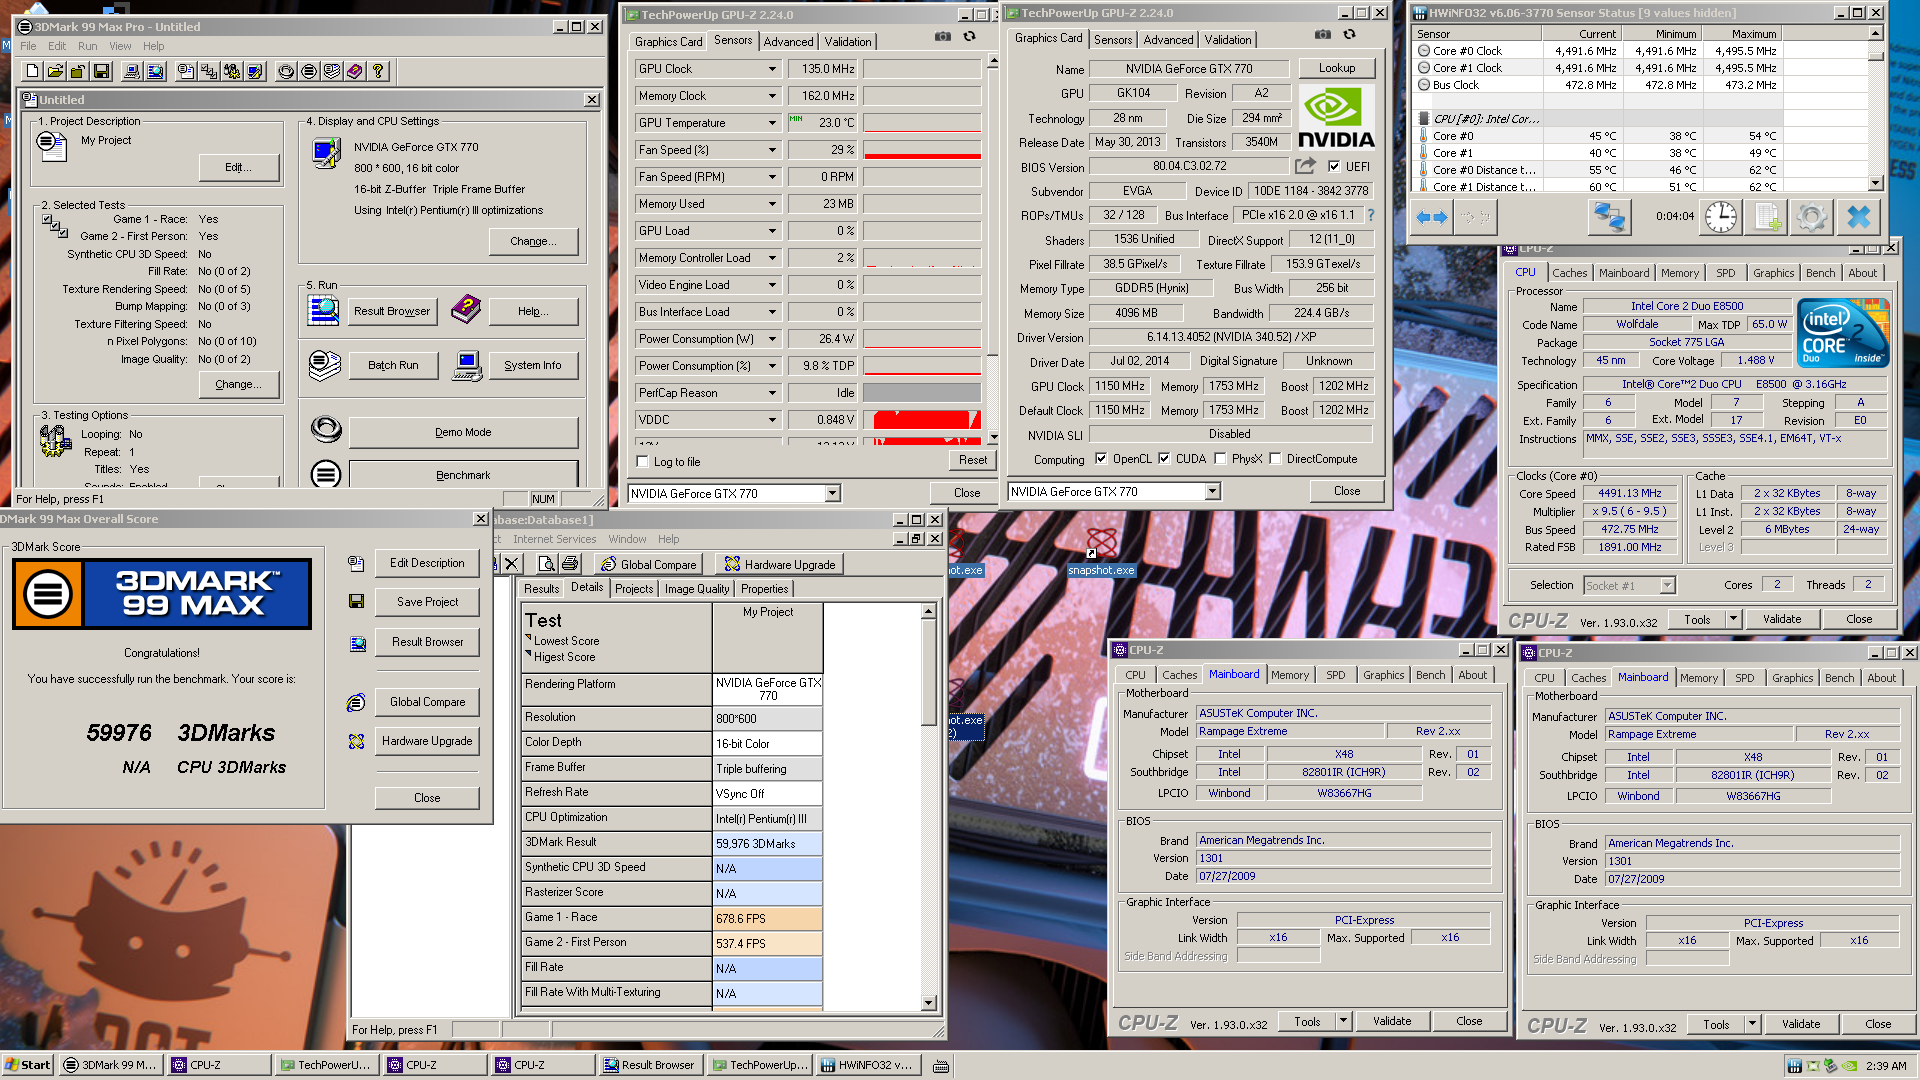This screenshot has height=1080, width=1920.
Task: Toggle the PhysX checkbox in GPU-Z
Action: 1220,459
